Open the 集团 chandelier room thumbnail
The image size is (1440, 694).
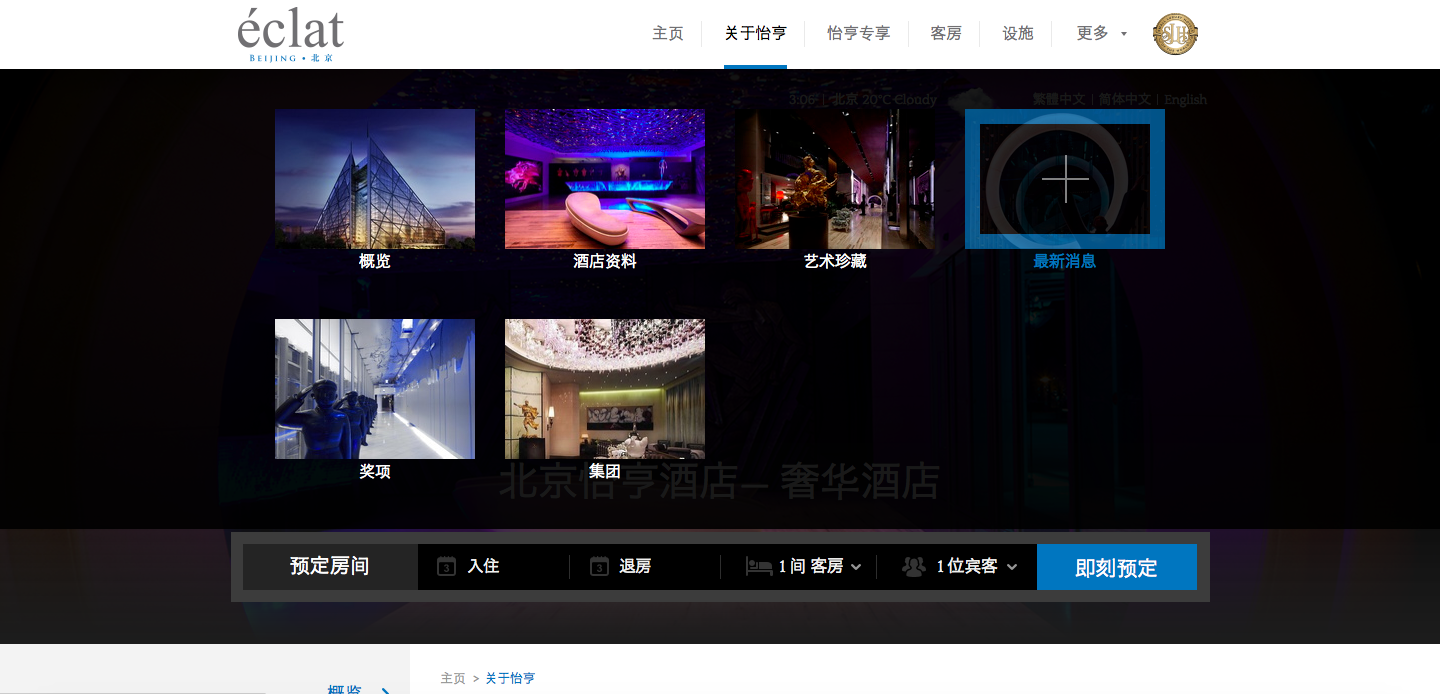point(605,389)
